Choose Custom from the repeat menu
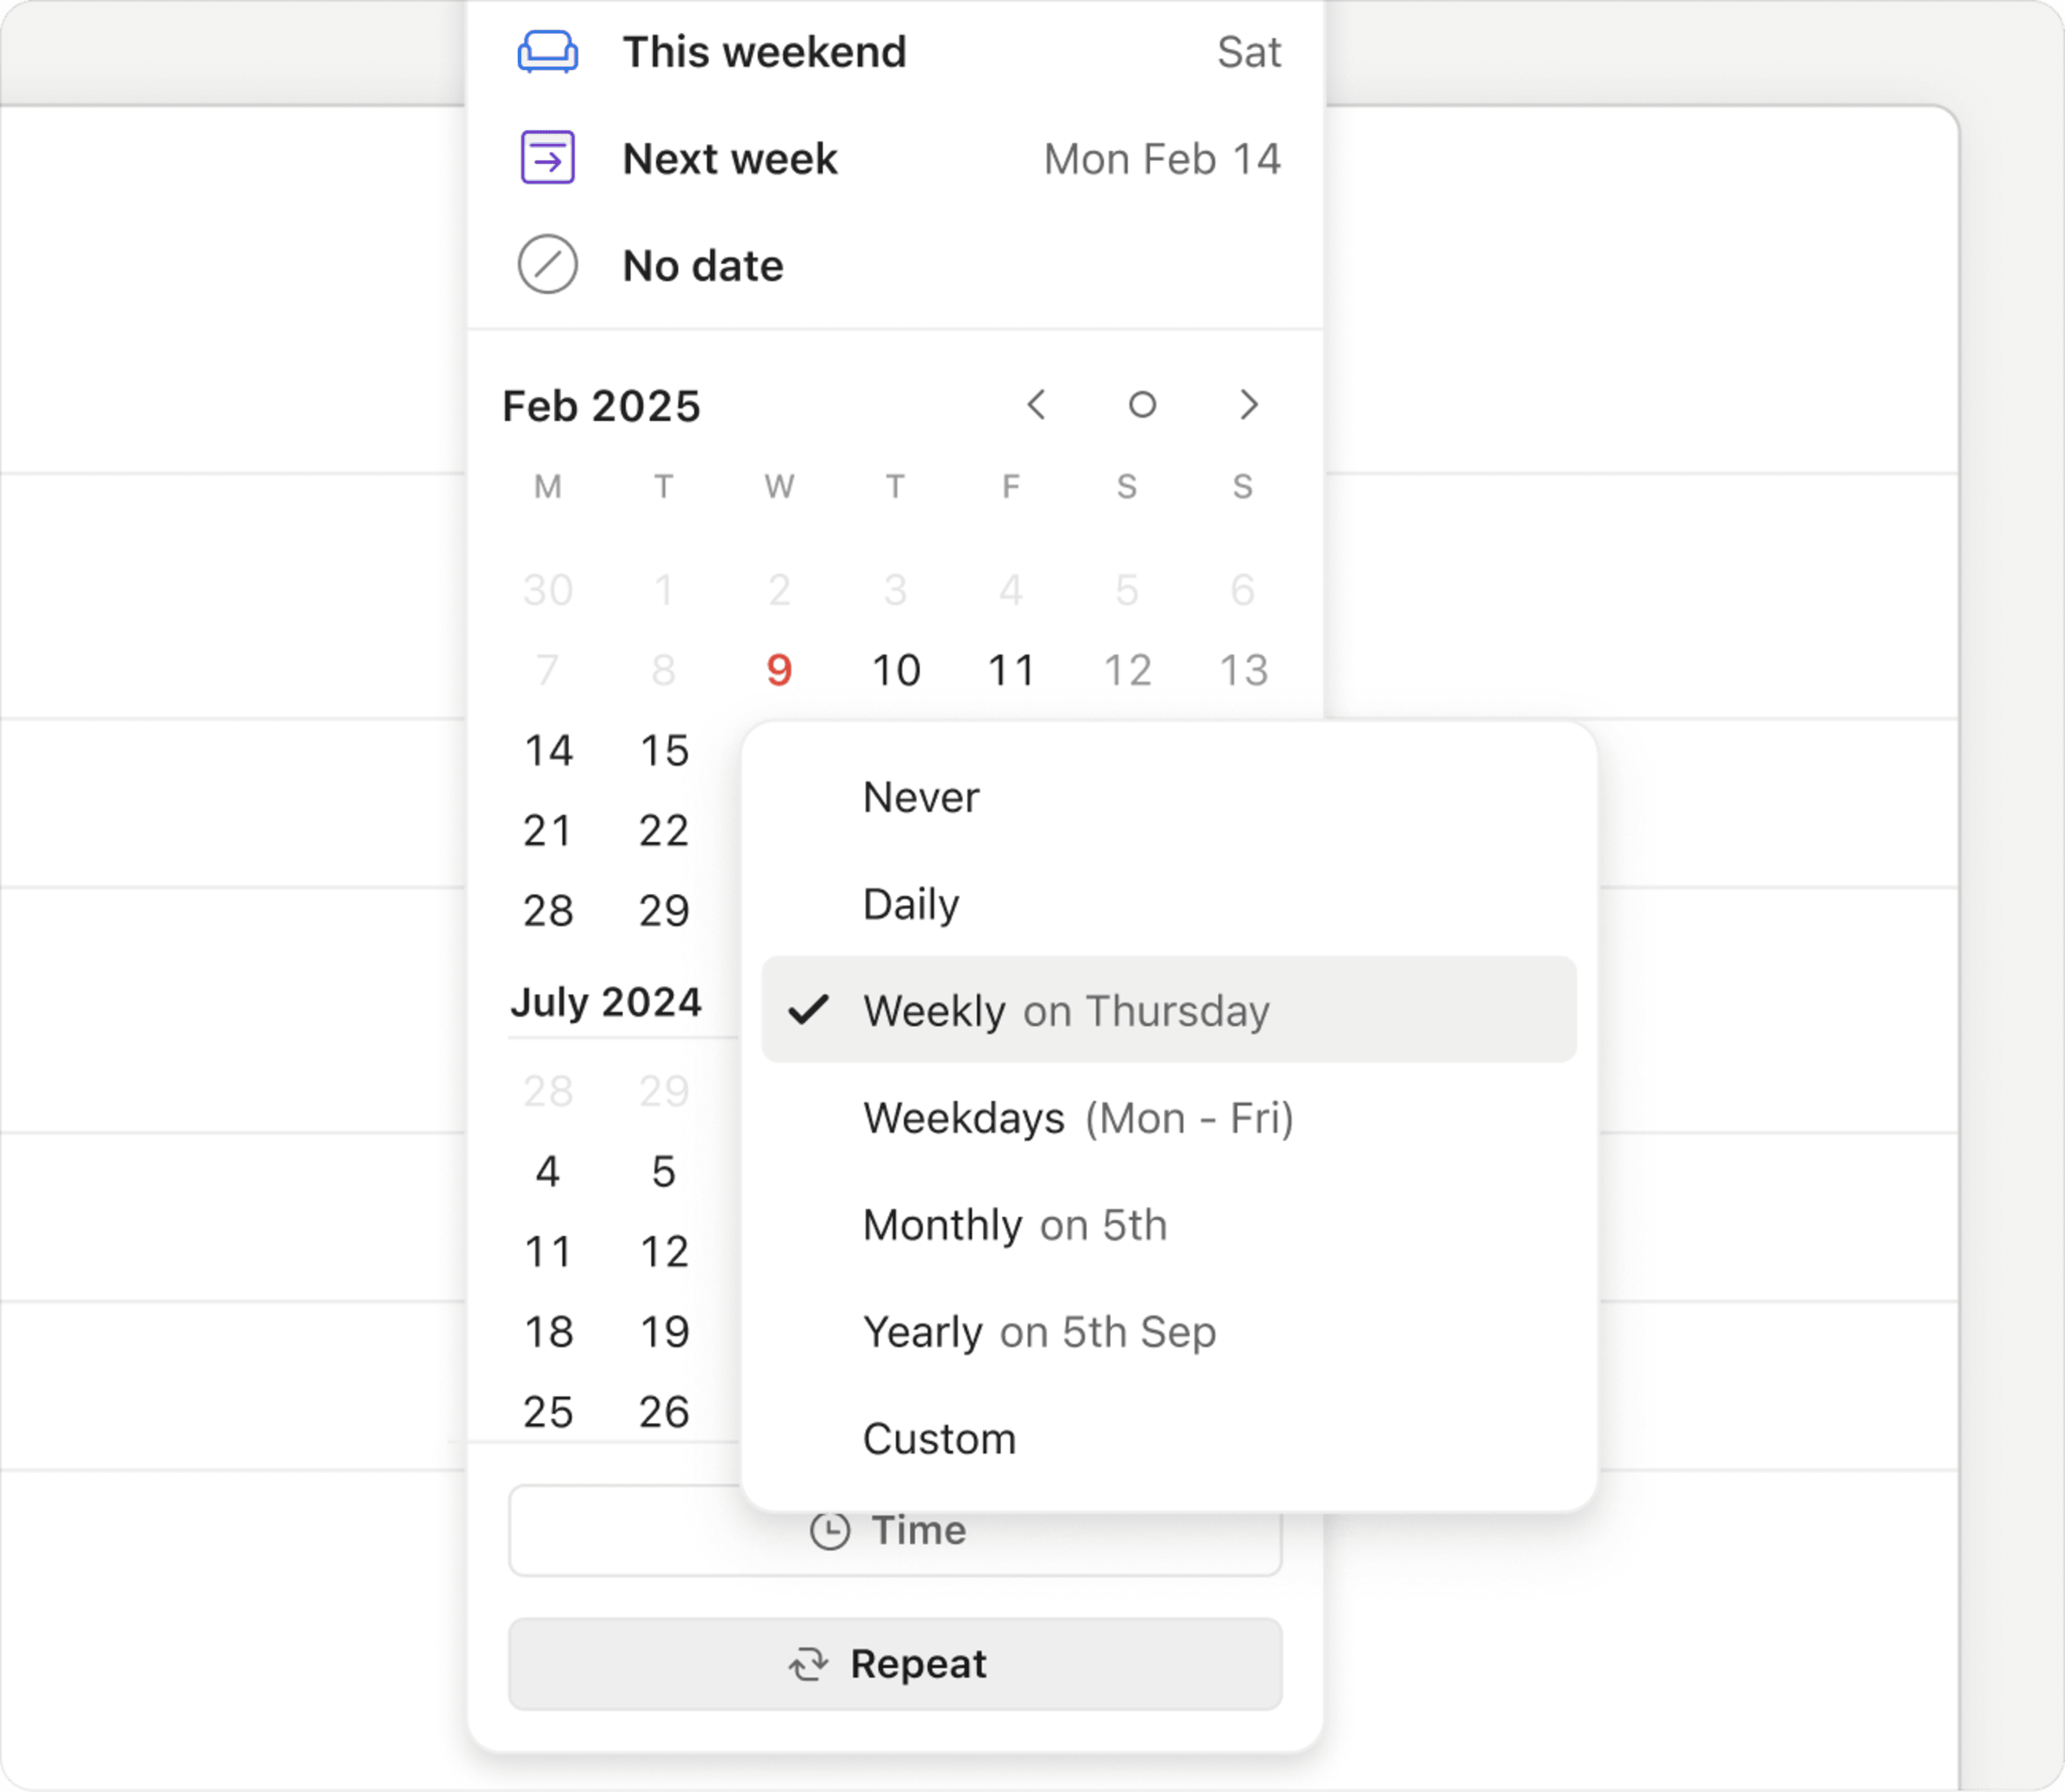 pyautogui.click(x=939, y=1438)
